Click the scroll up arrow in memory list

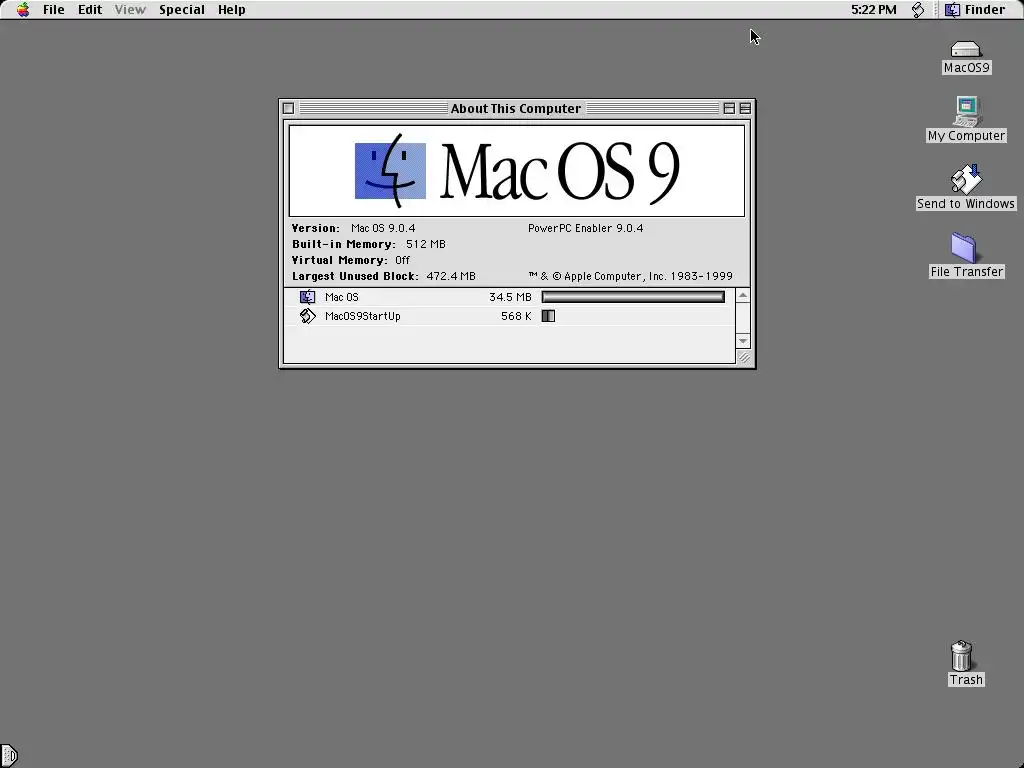743,295
